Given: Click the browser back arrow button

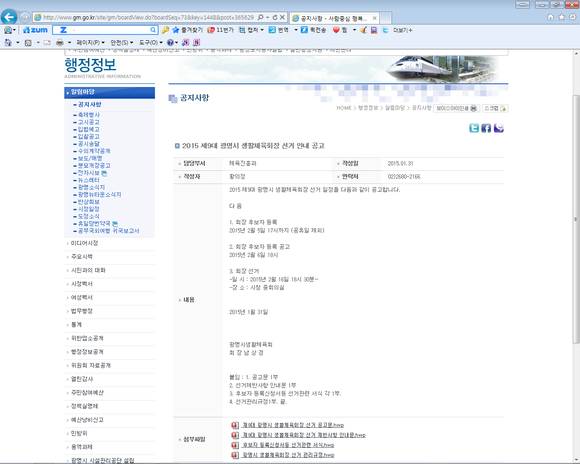Looking at the screenshot, I should pyautogui.click(x=9, y=17).
